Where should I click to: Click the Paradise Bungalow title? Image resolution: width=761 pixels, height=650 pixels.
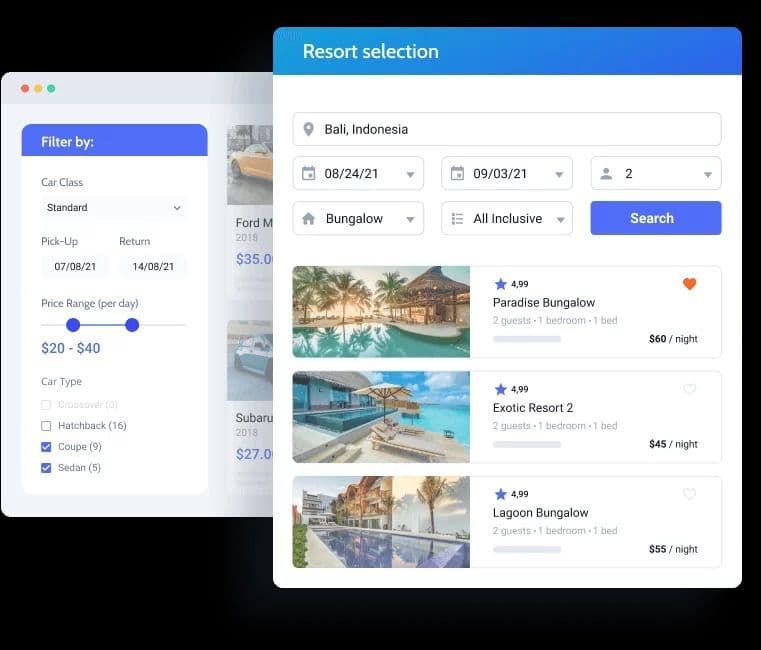pyautogui.click(x=544, y=302)
